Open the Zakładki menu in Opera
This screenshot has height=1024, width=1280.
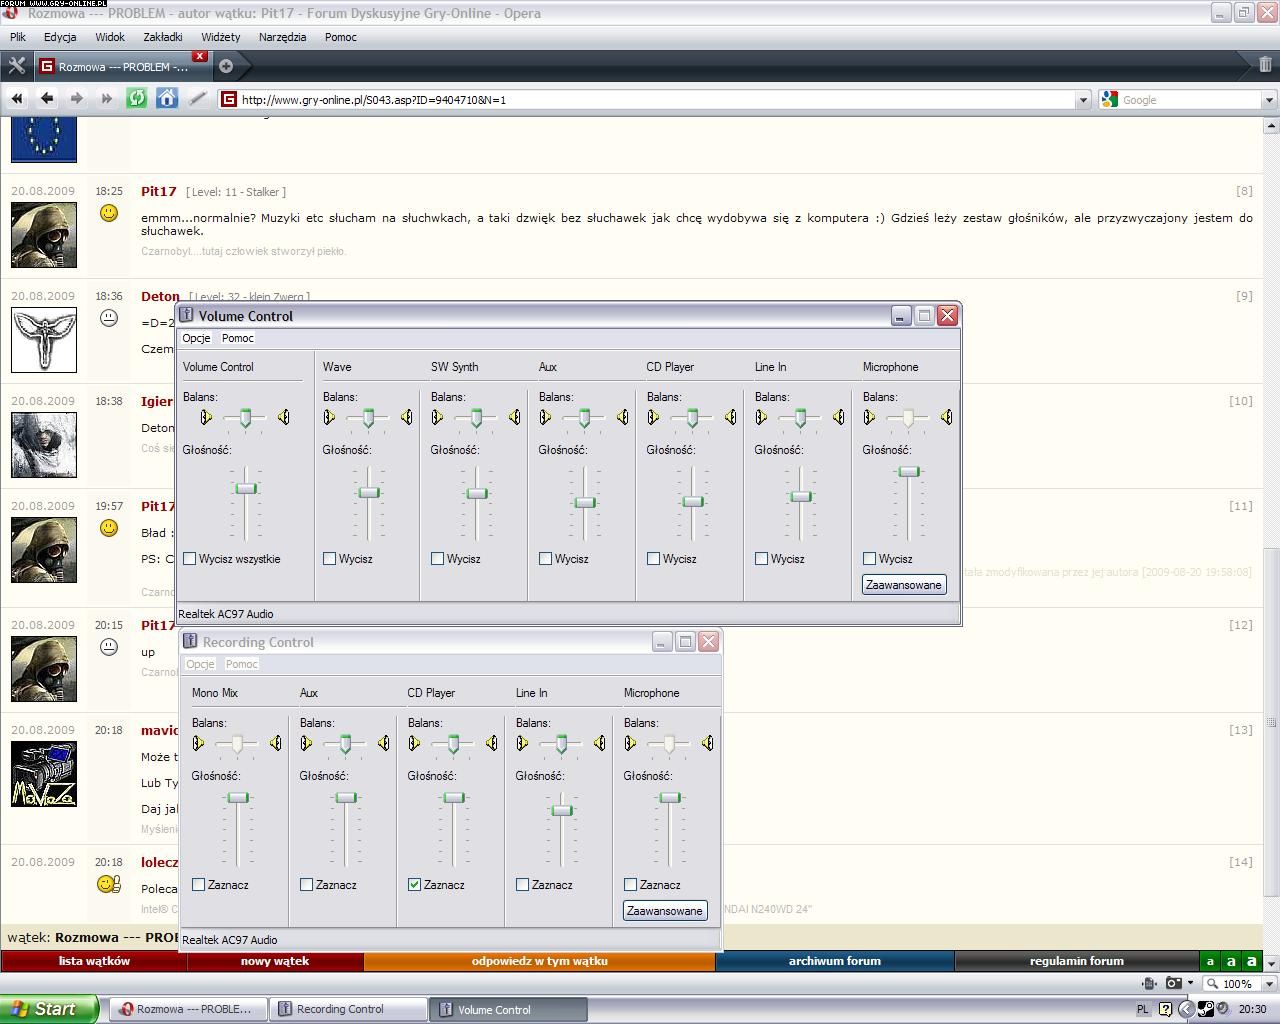[162, 37]
